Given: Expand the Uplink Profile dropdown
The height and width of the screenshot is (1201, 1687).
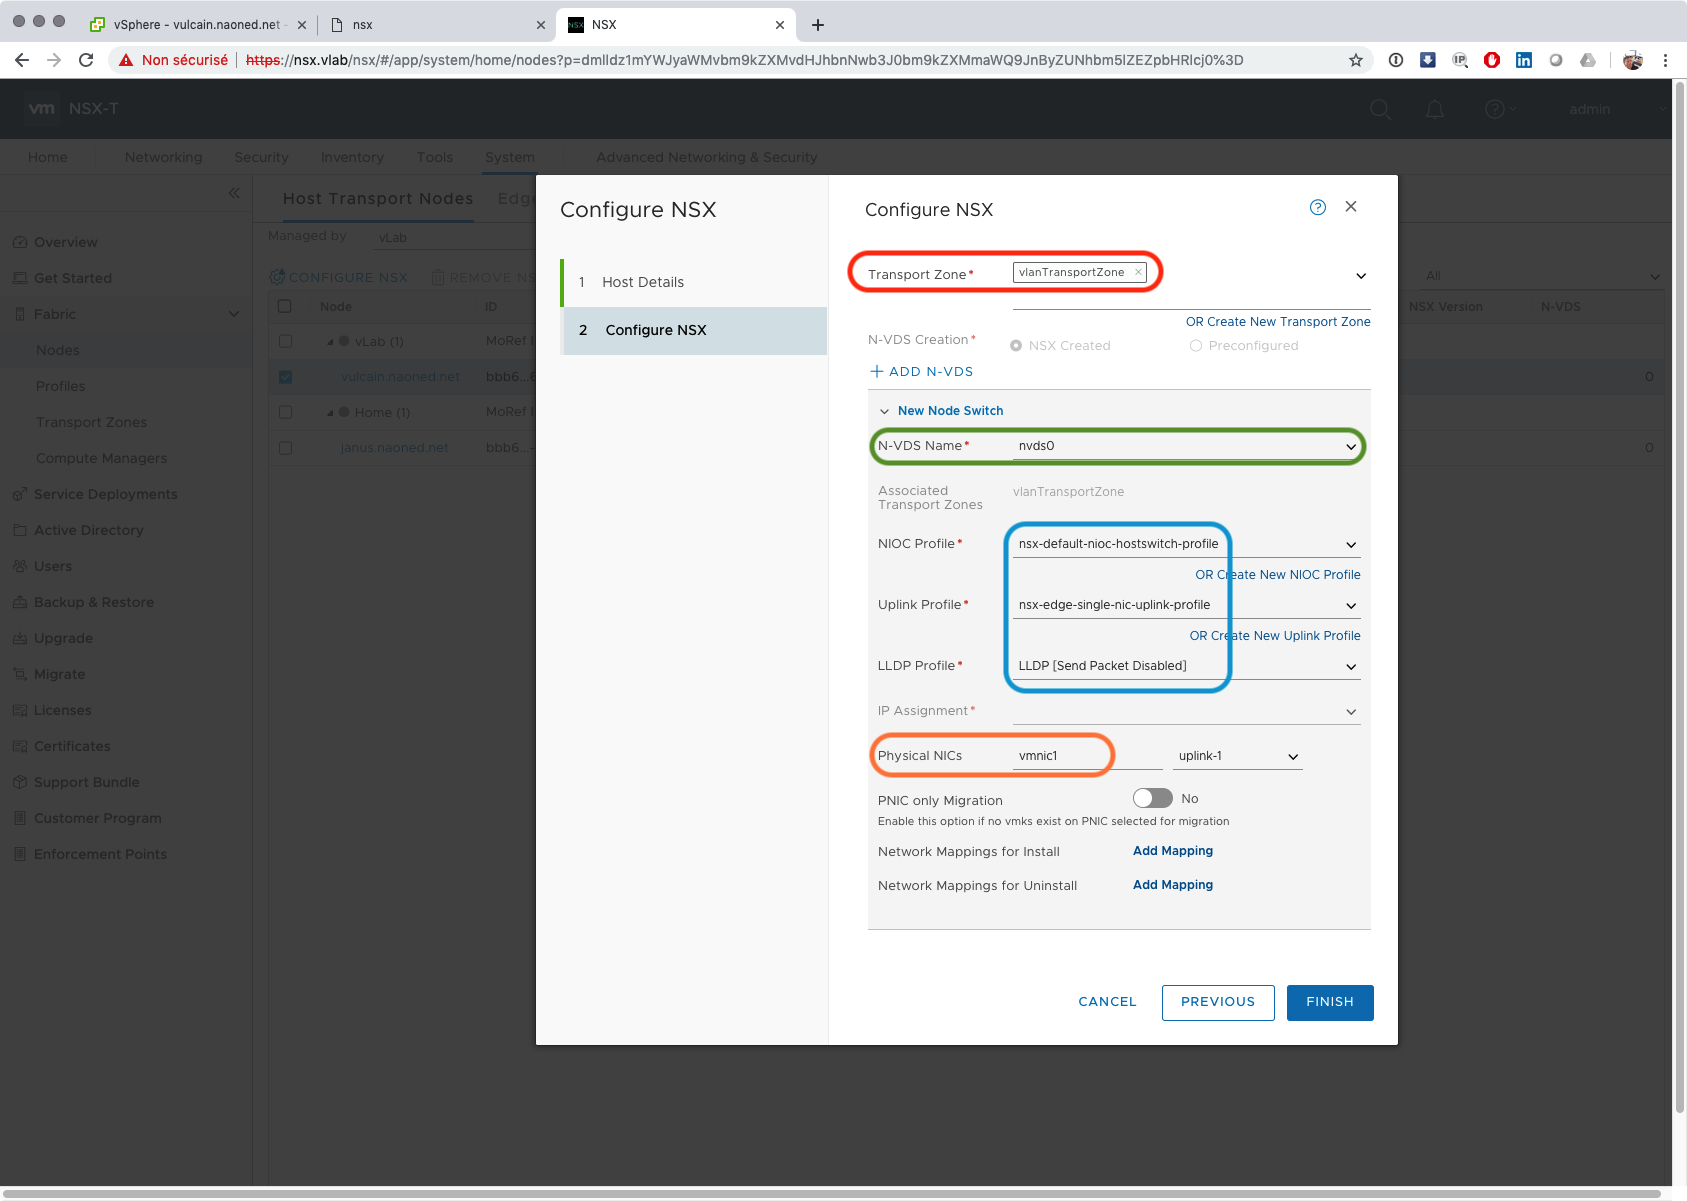Looking at the screenshot, I should (x=1350, y=606).
